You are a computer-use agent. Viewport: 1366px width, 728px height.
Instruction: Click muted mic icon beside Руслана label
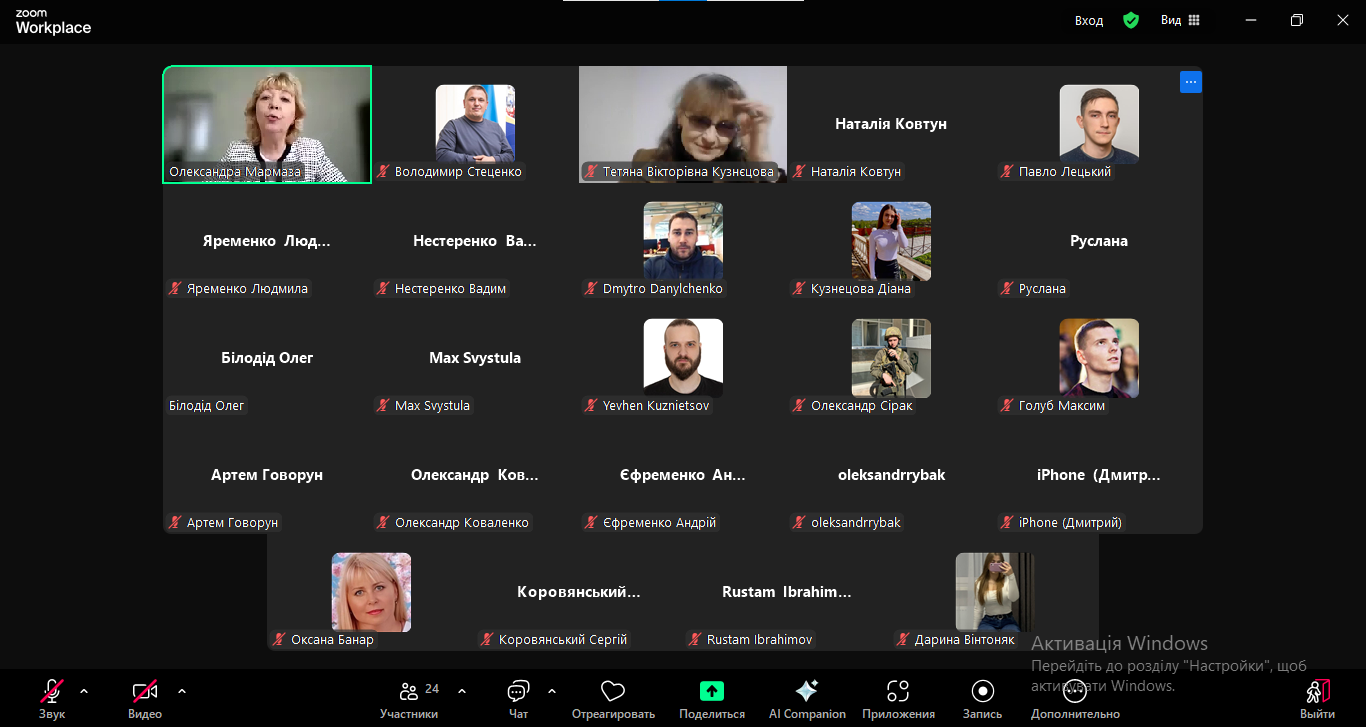(x=1007, y=289)
